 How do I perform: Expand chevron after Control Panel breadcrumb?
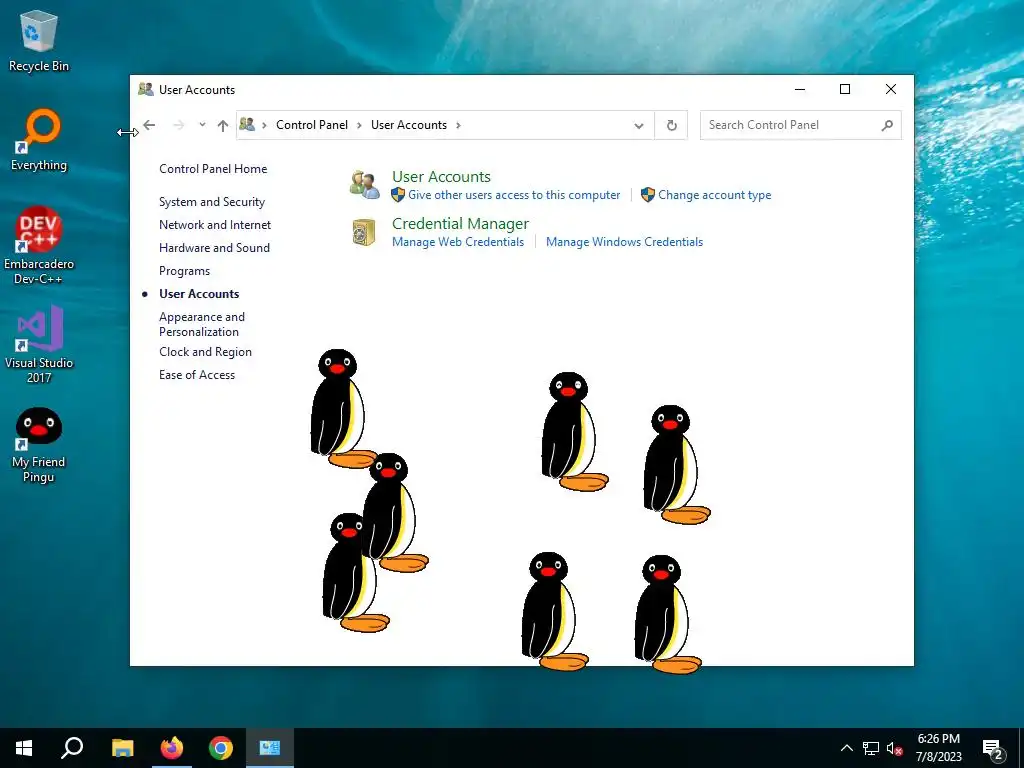coord(359,125)
